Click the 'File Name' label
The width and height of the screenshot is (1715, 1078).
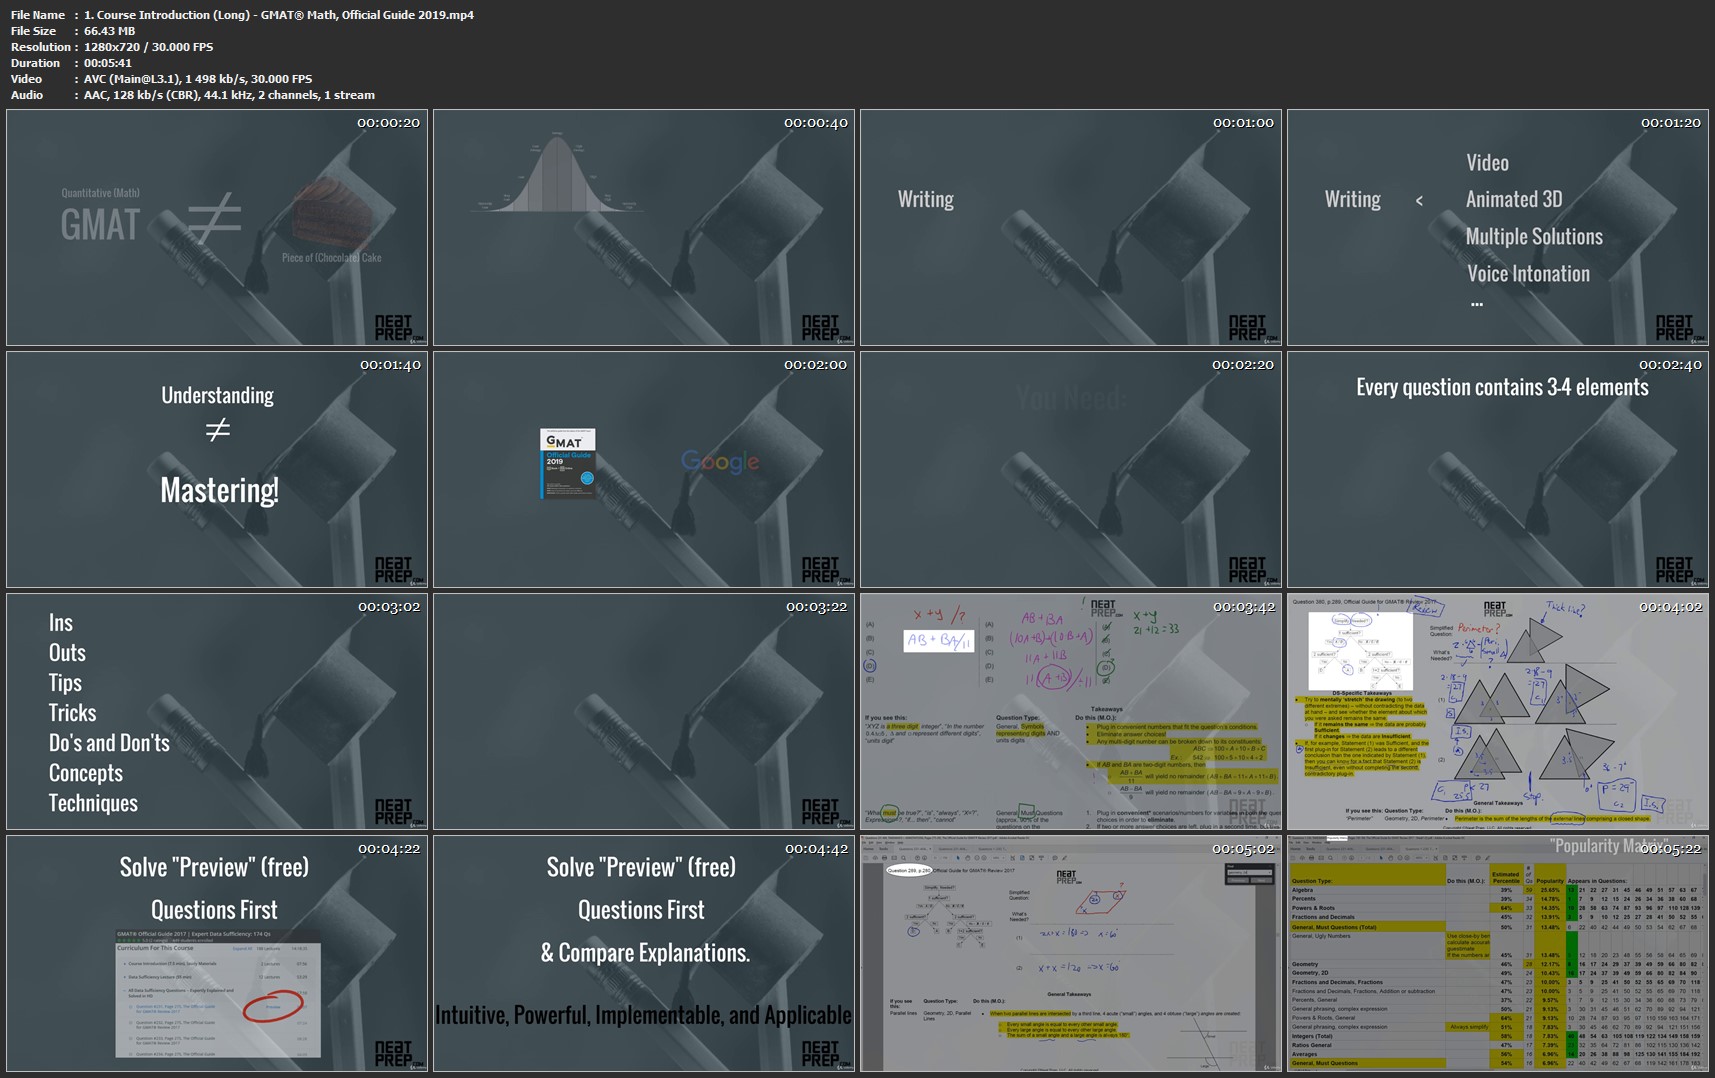[x=38, y=15]
